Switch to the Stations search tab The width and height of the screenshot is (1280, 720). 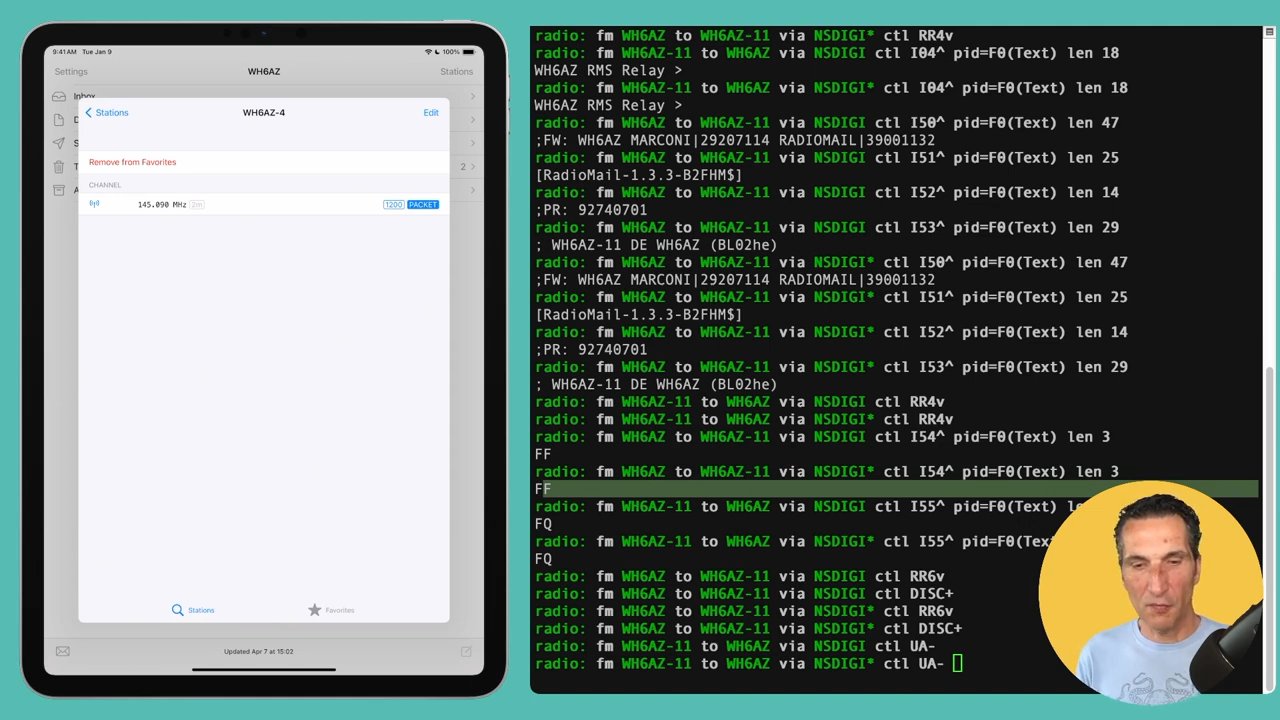point(192,610)
